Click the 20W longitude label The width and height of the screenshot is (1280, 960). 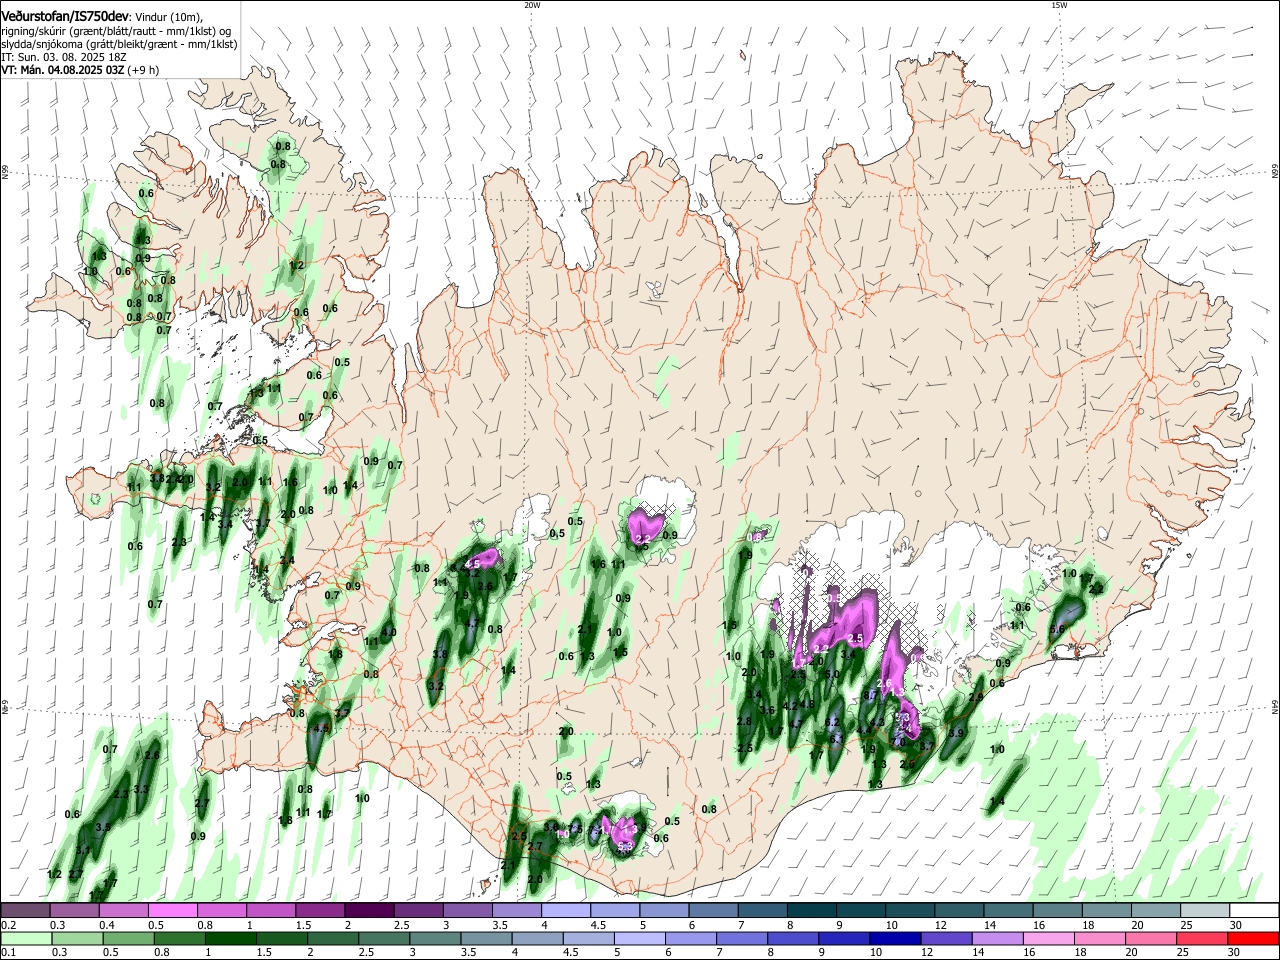[x=532, y=5]
